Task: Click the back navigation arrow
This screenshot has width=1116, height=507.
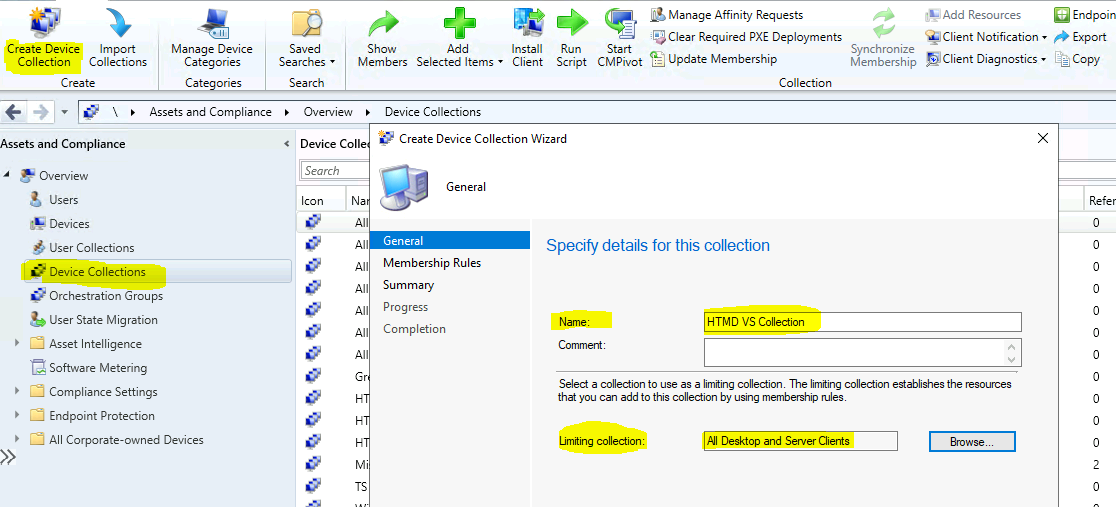Action: (x=14, y=112)
